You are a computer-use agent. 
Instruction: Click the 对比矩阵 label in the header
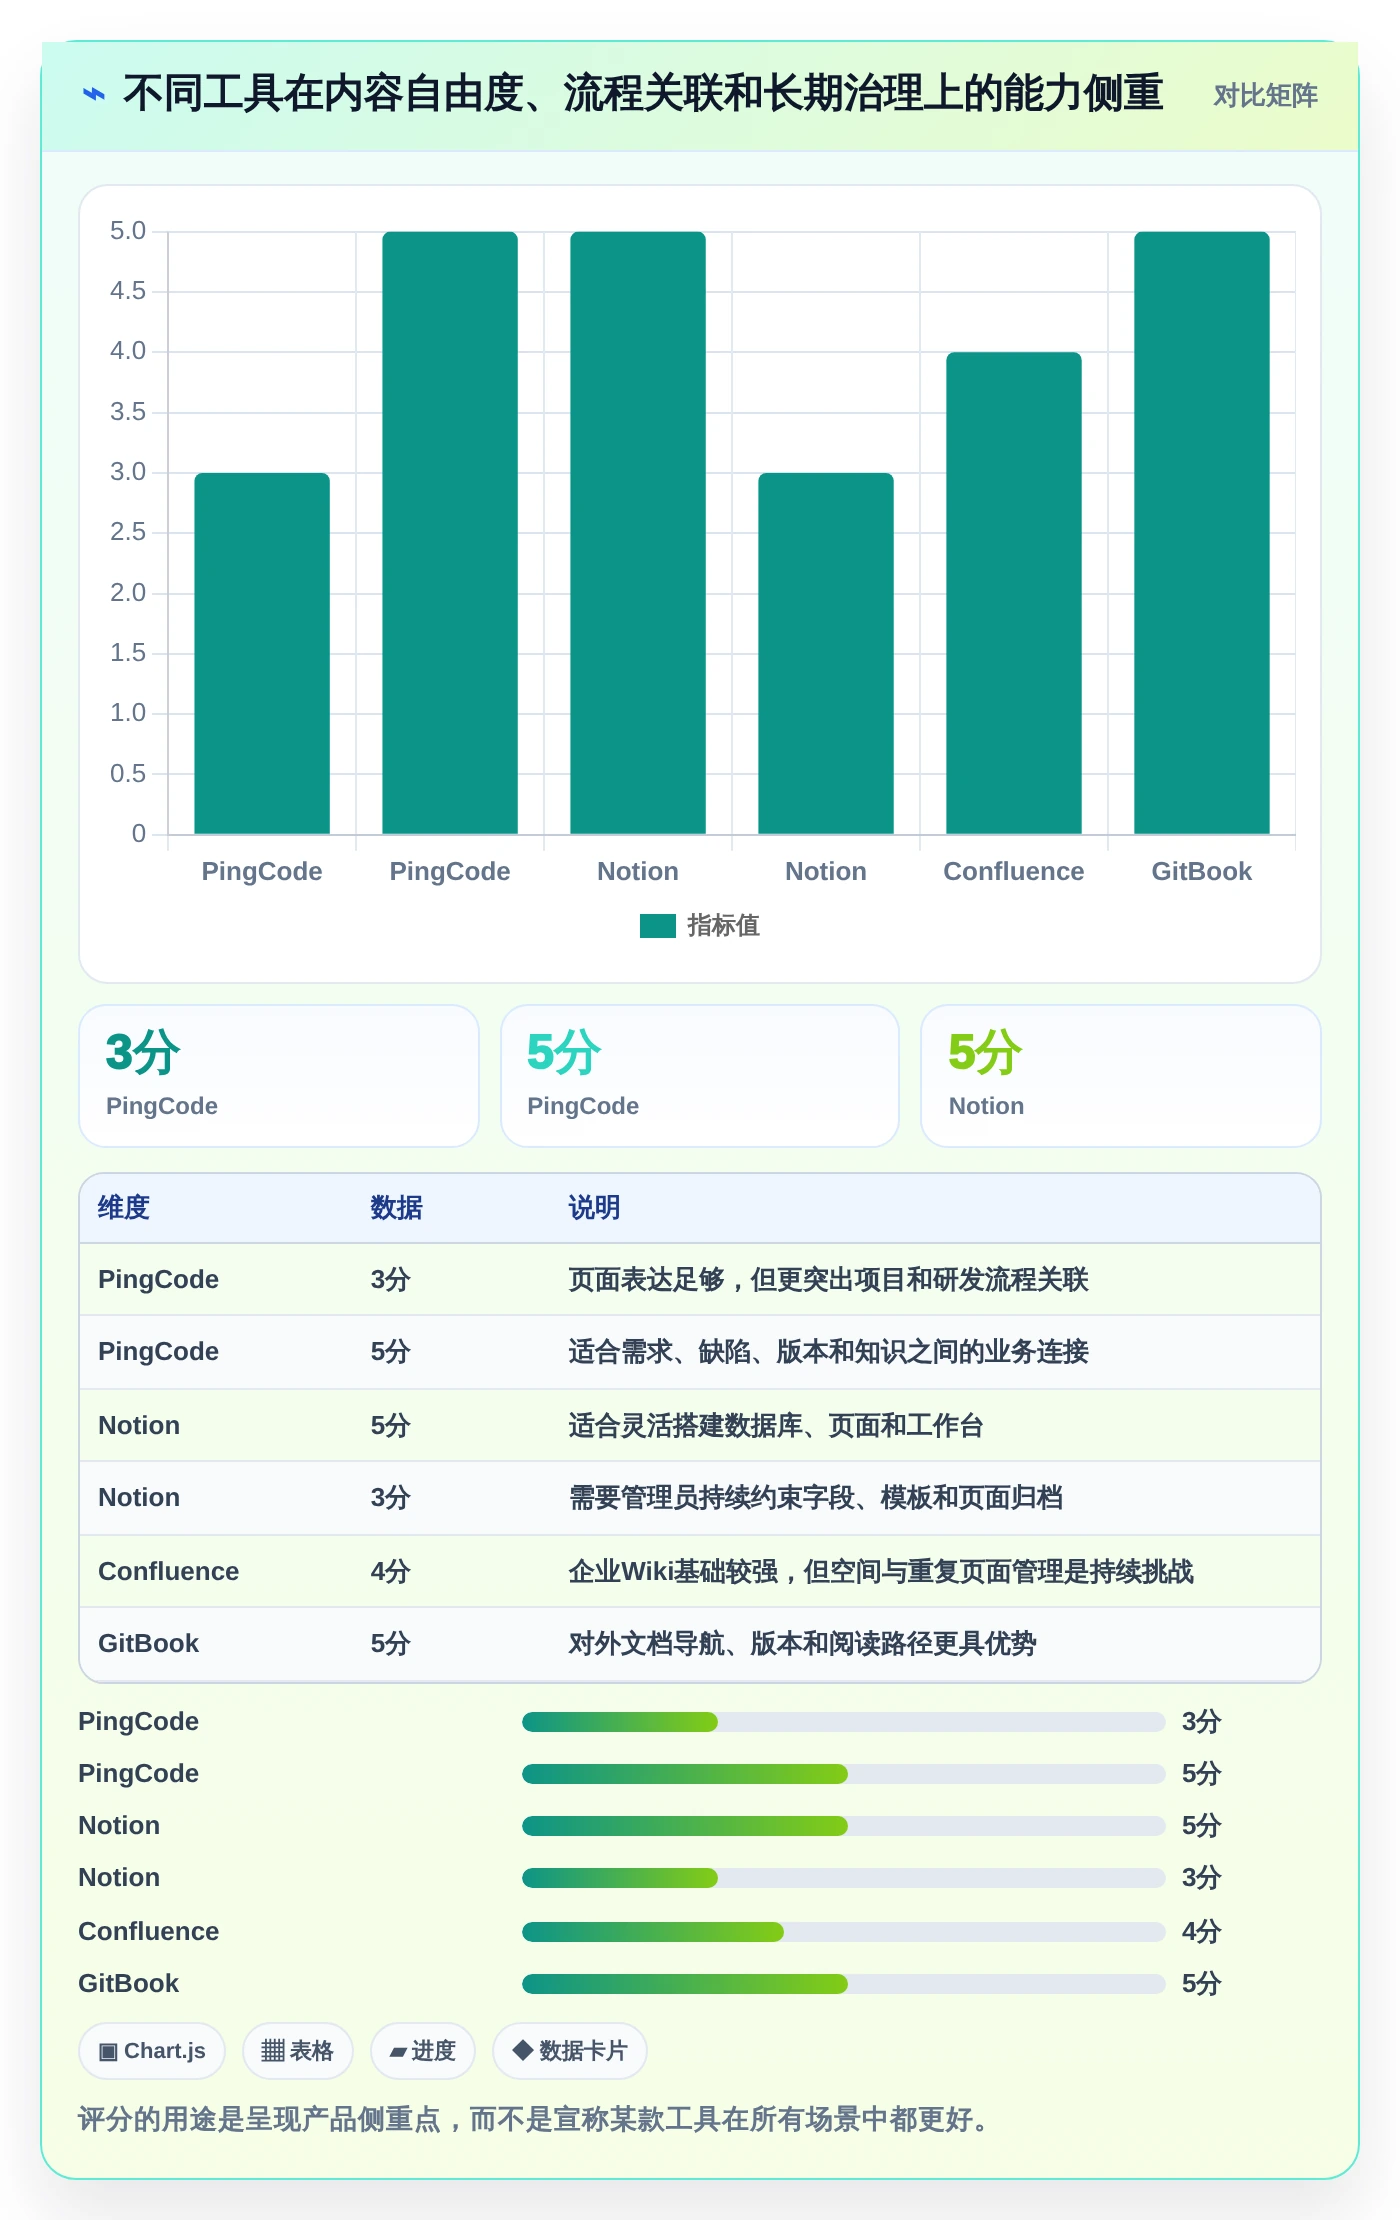1265,96
